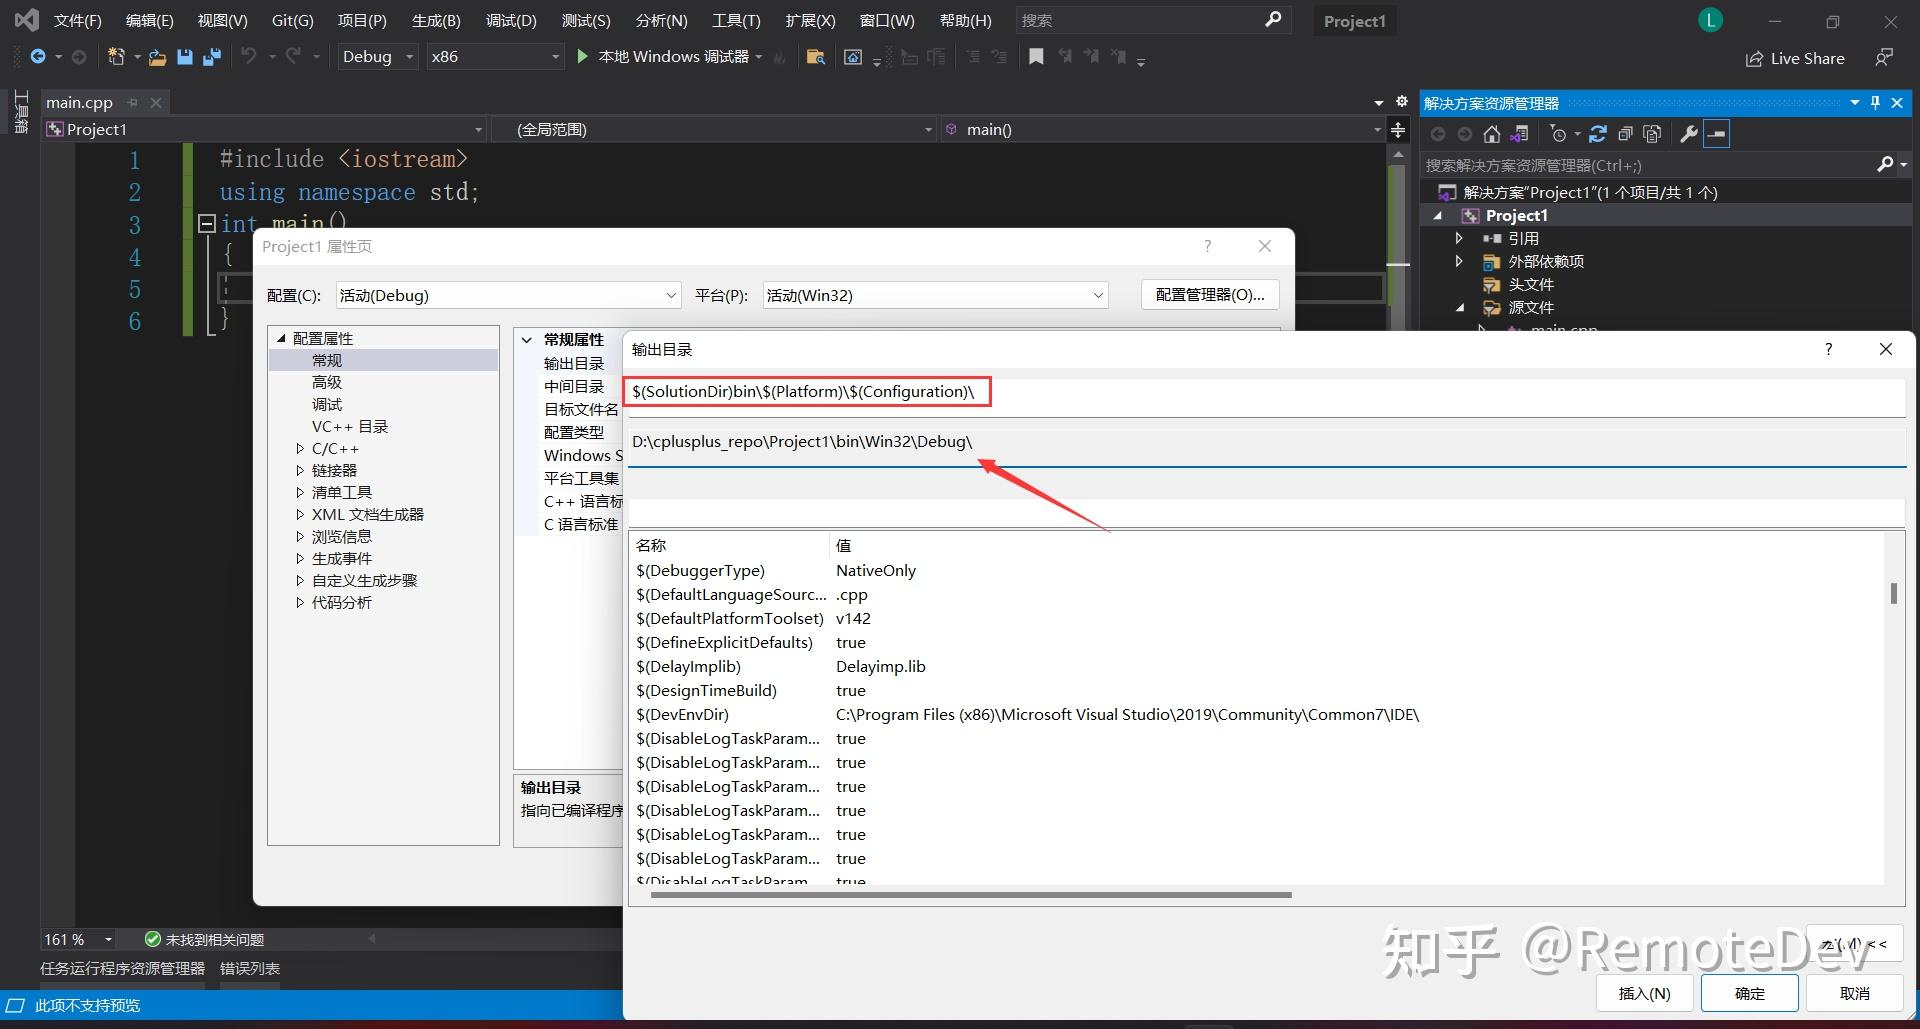
Task: Collapse the main() code fold marker
Action: 207,223
